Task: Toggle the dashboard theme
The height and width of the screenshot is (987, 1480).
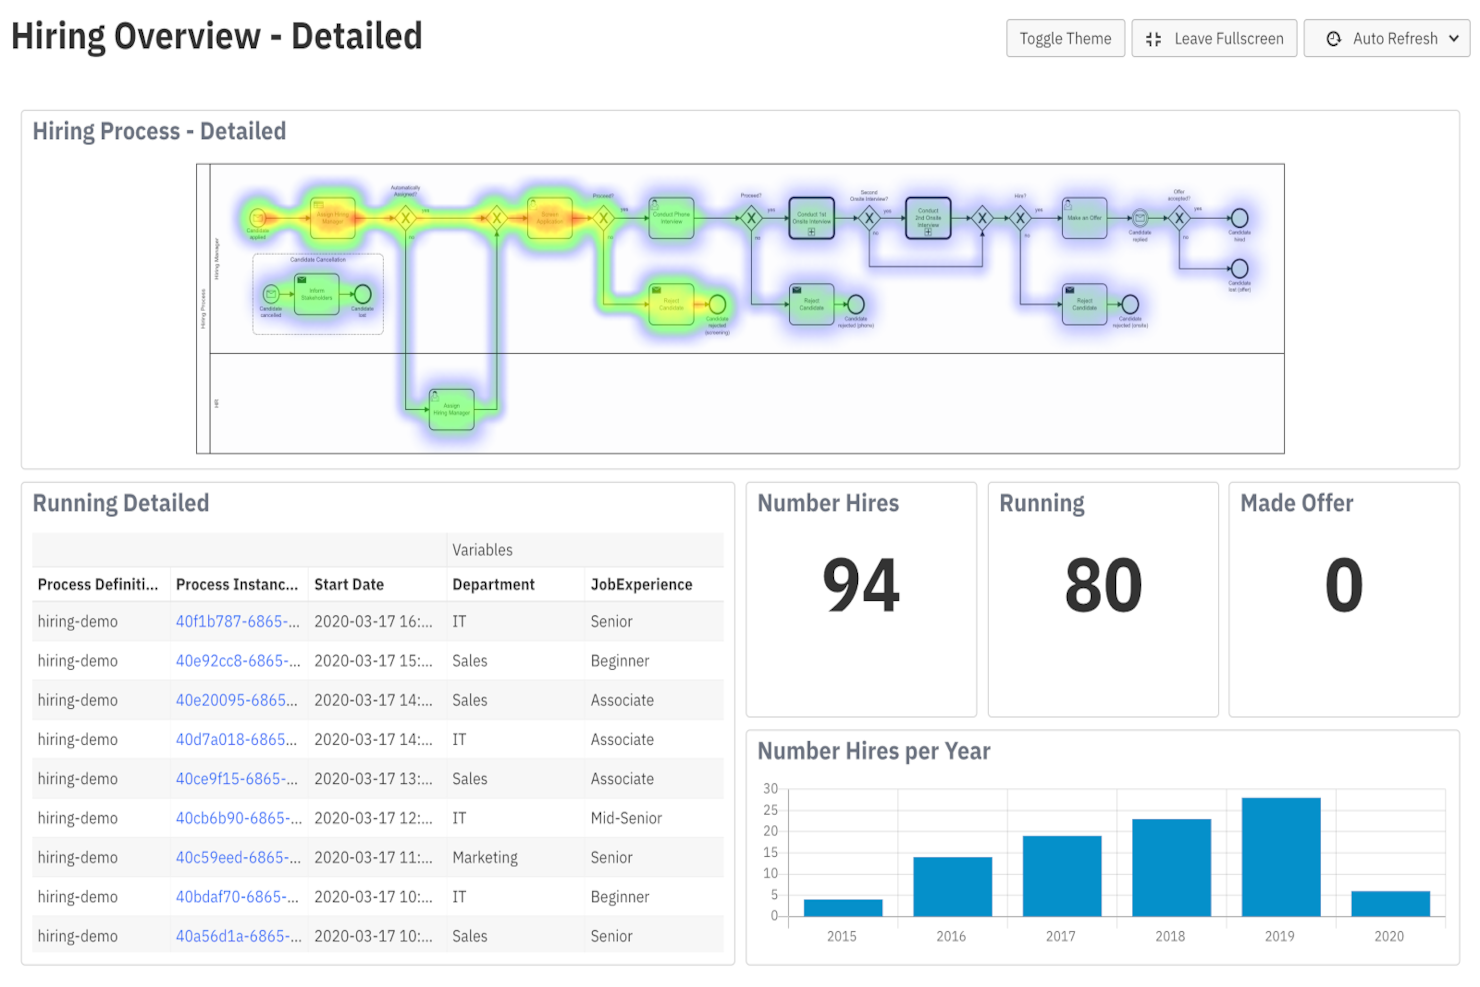Action: 1065,38
